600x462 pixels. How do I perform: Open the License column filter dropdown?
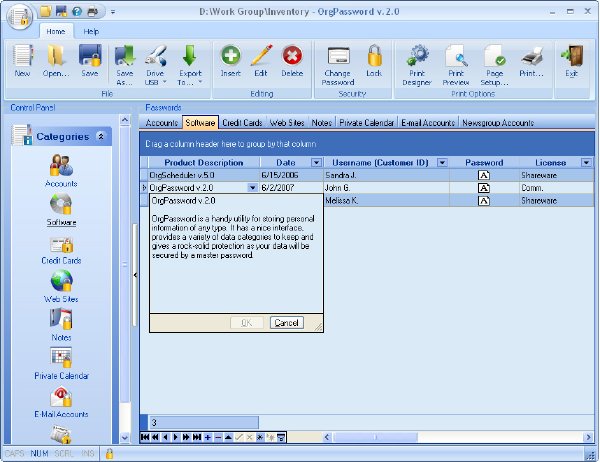(586, 163)
